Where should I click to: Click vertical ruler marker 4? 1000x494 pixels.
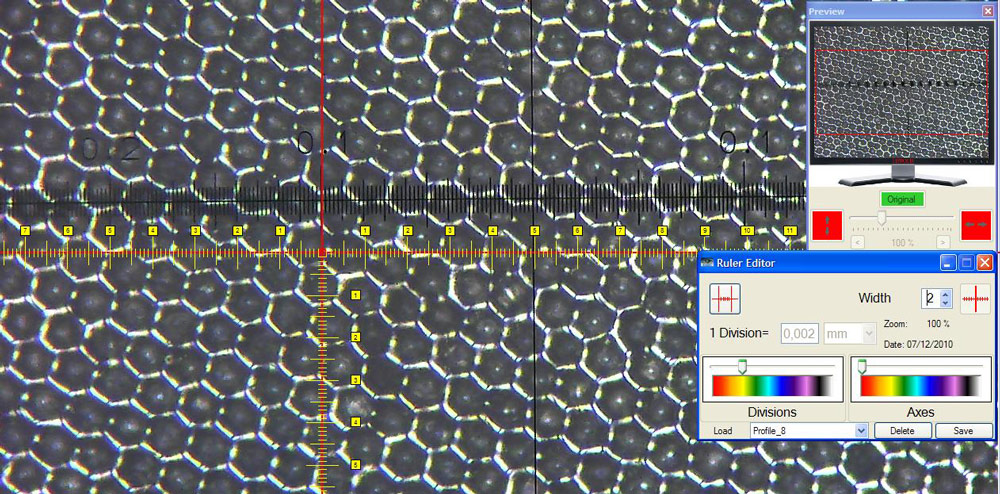[356, 422]
